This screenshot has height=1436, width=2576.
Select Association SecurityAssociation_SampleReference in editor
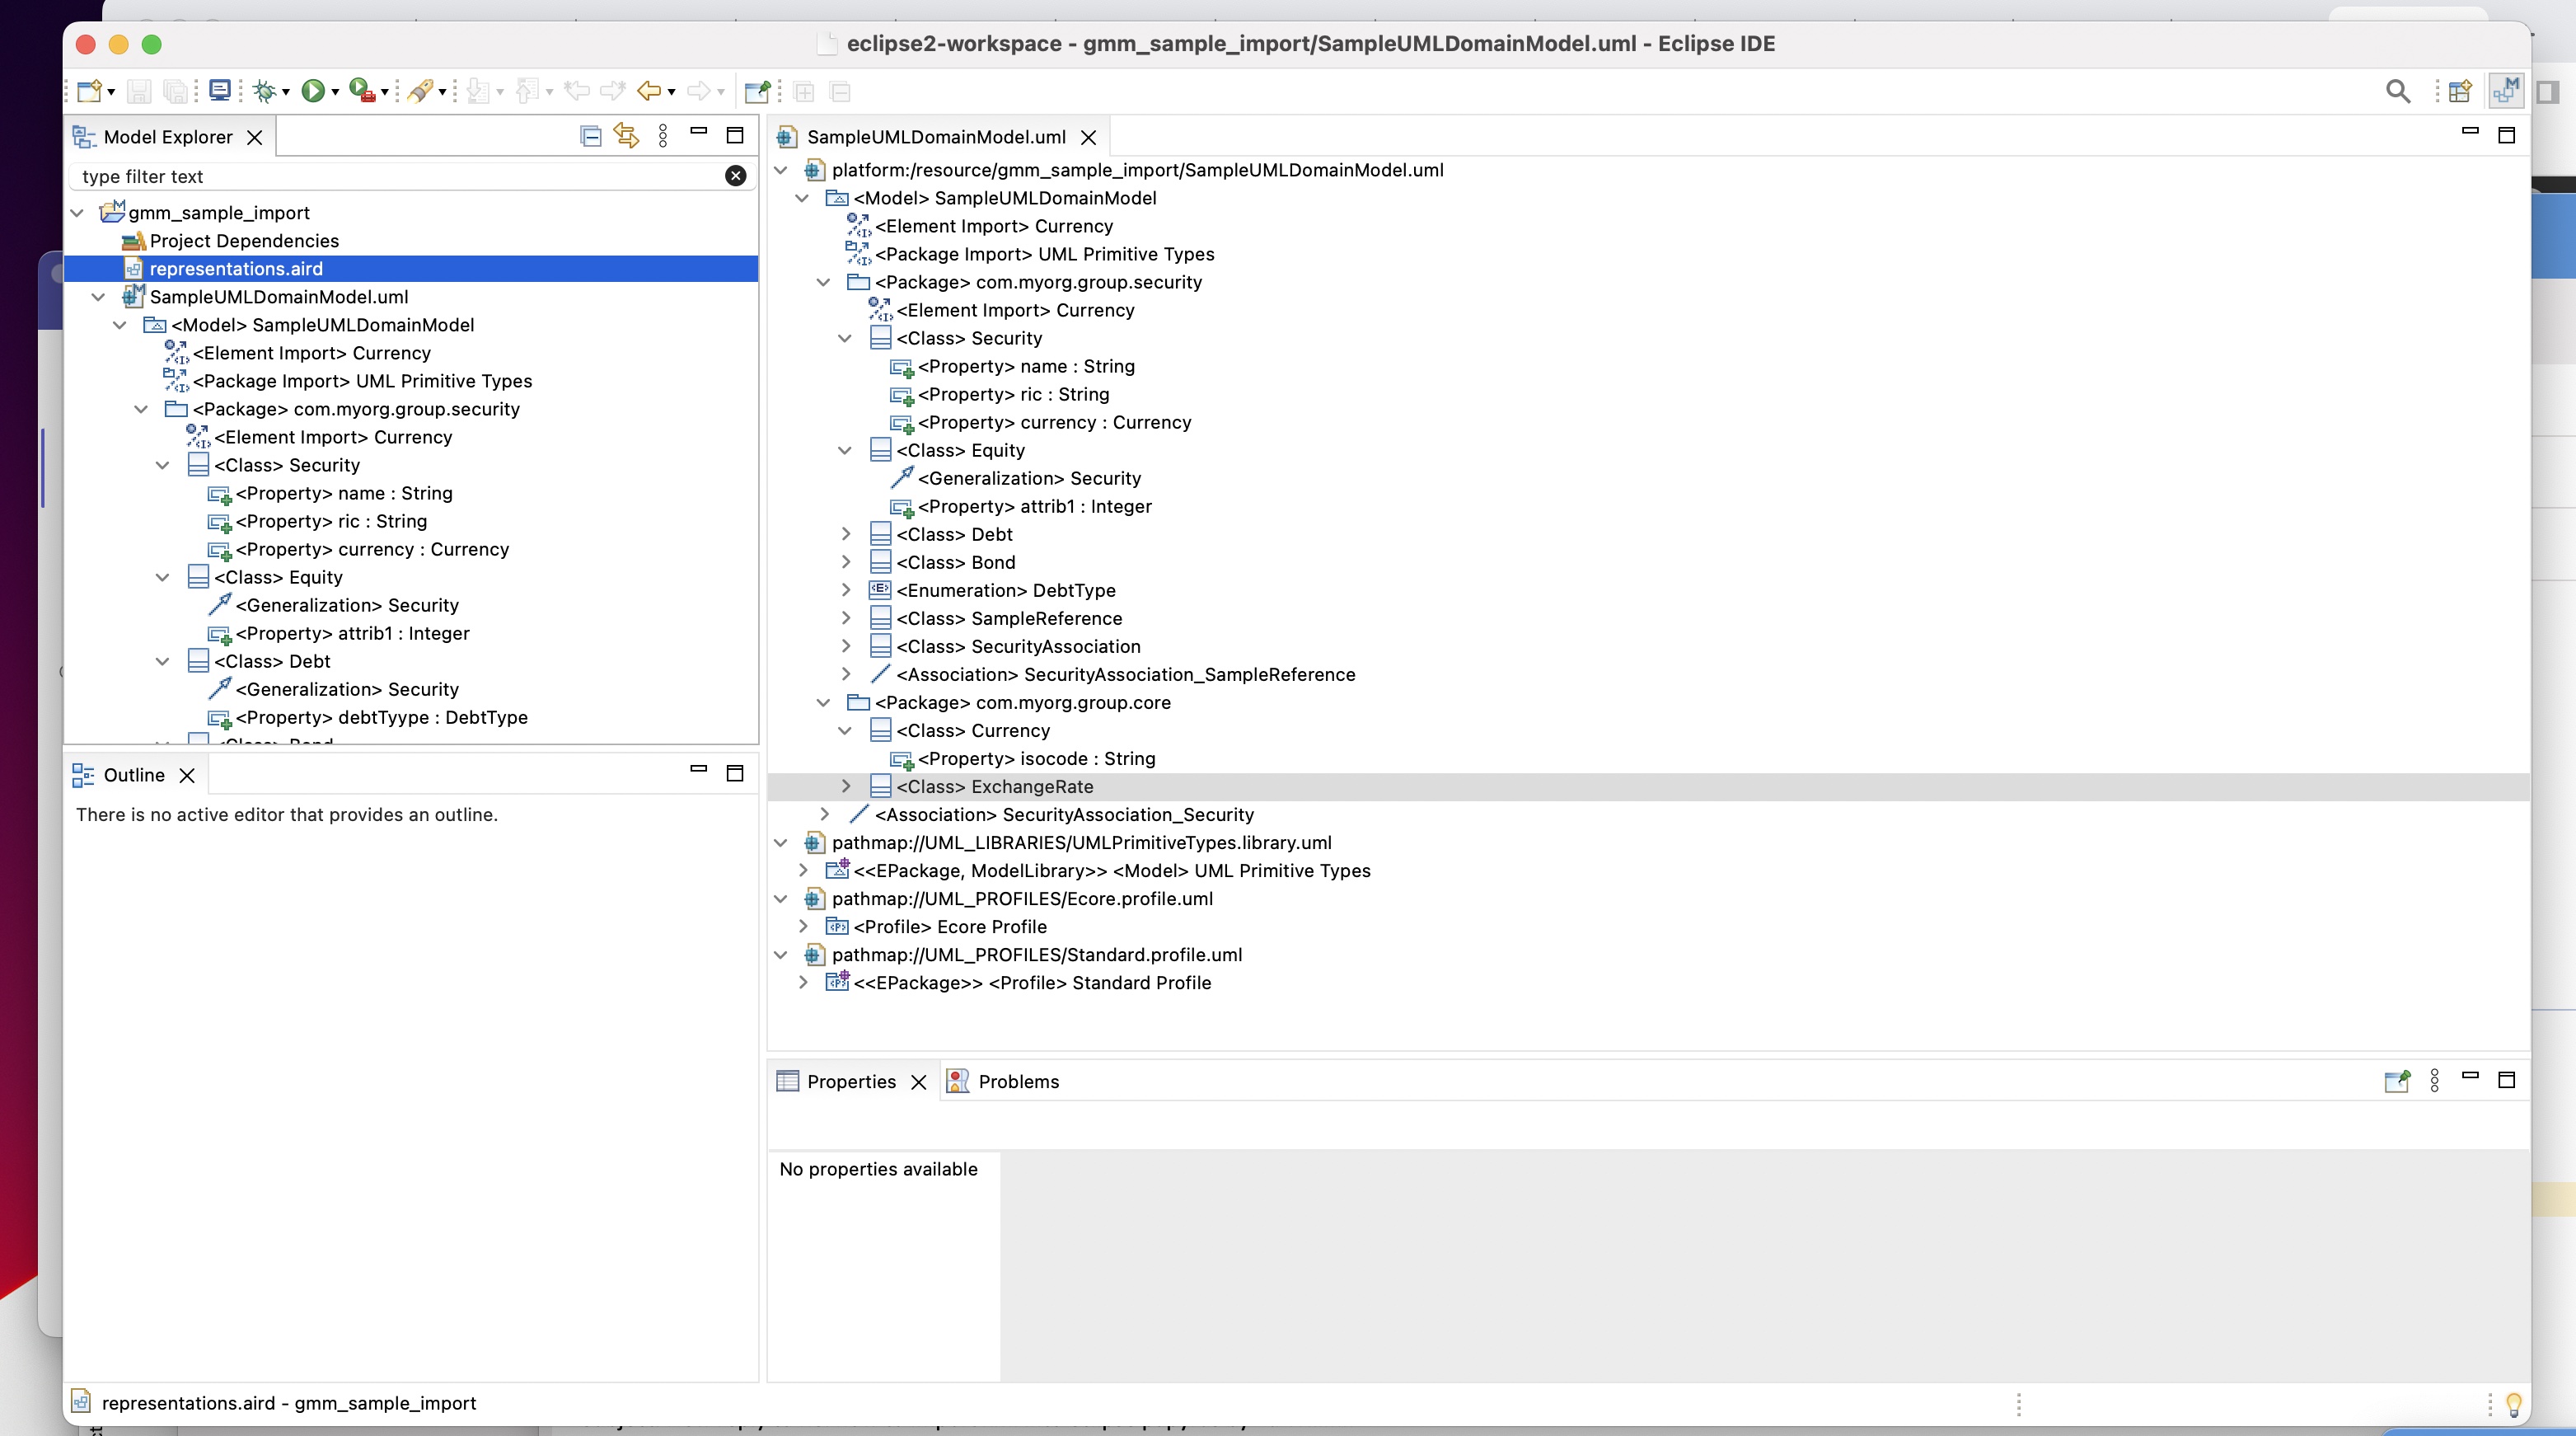(x=1125, y=674)
